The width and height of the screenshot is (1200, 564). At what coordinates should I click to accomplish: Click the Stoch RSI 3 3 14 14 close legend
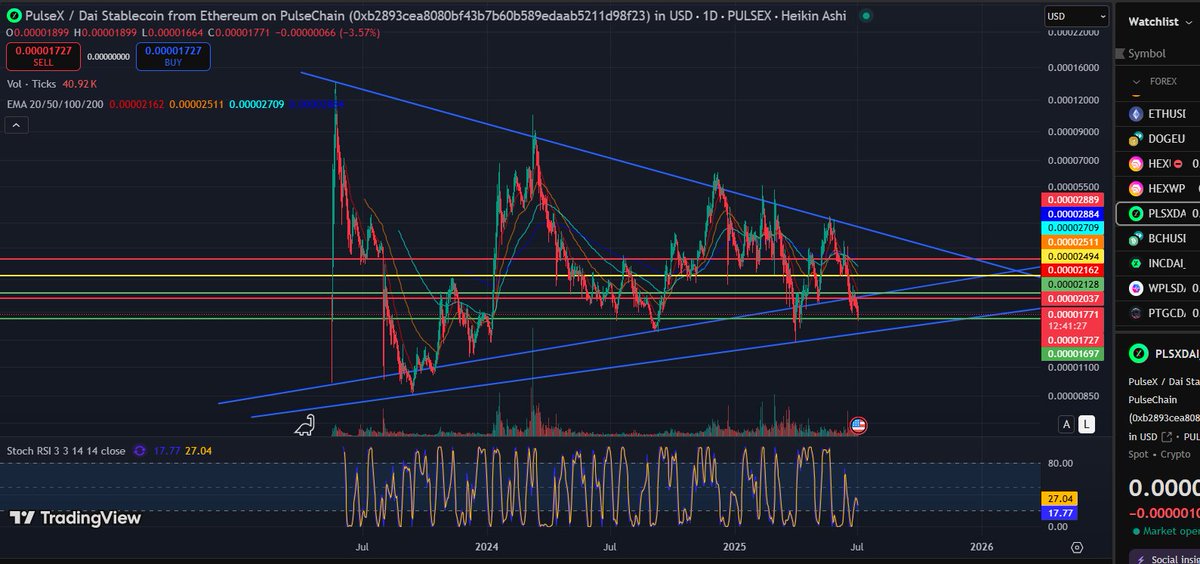67,451
